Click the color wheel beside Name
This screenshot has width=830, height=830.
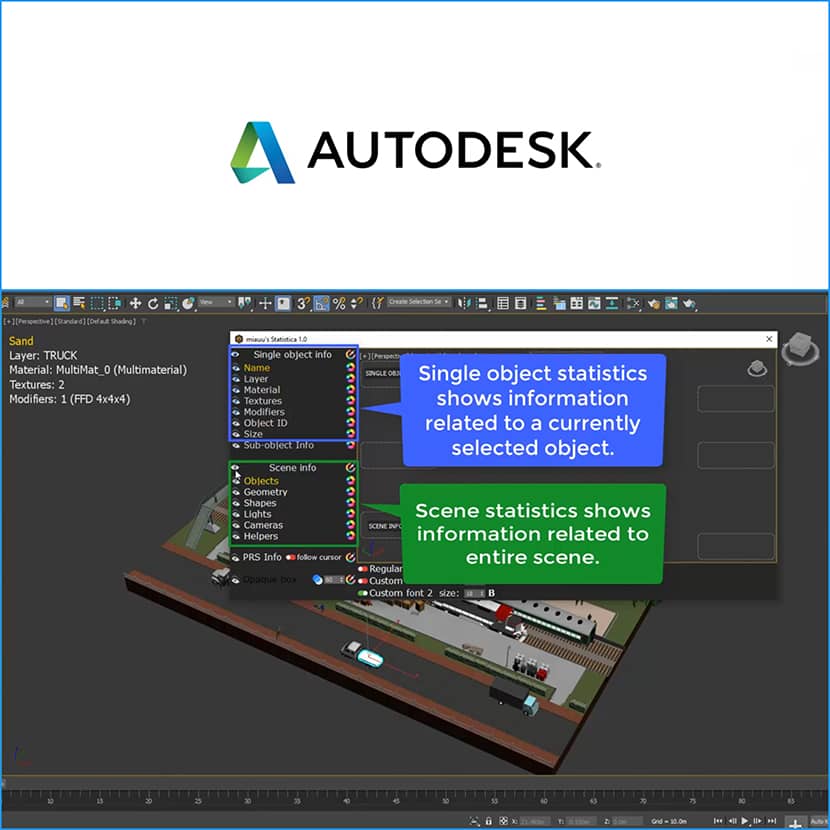click(350, 367)
